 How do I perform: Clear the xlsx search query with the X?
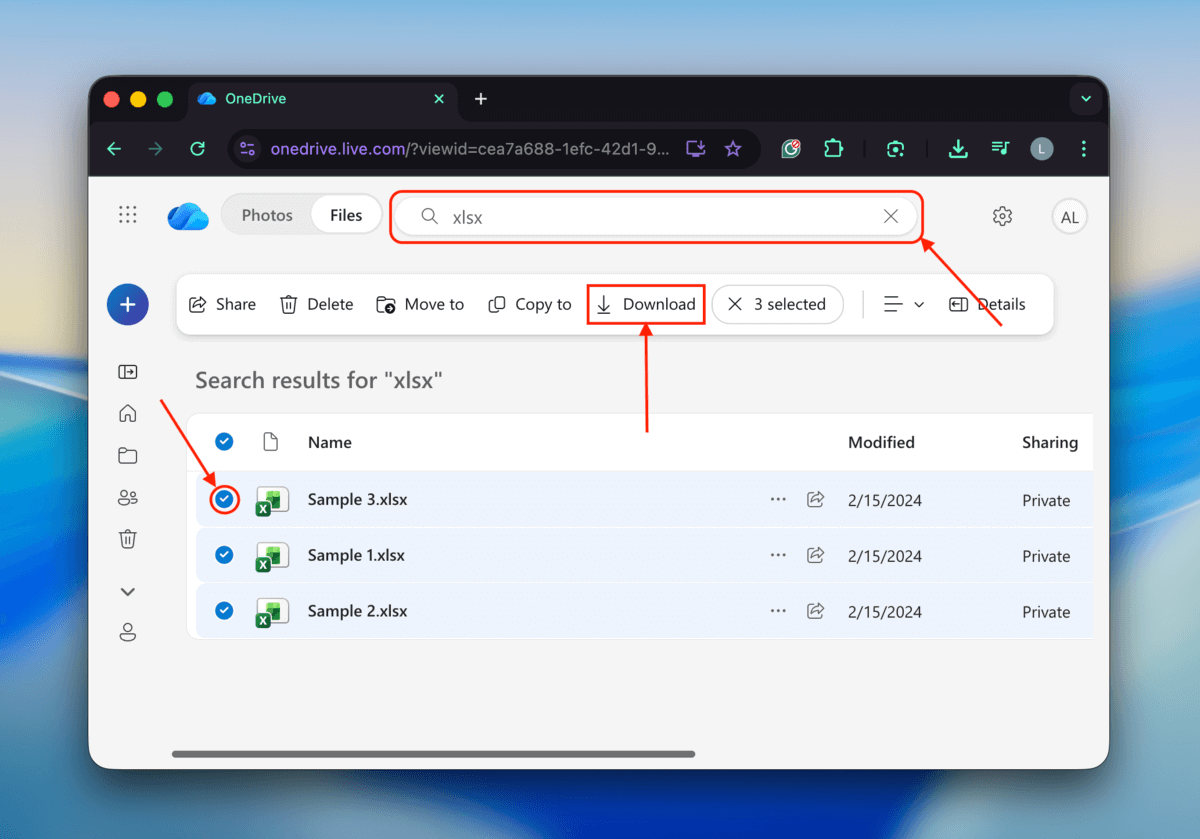890,216
